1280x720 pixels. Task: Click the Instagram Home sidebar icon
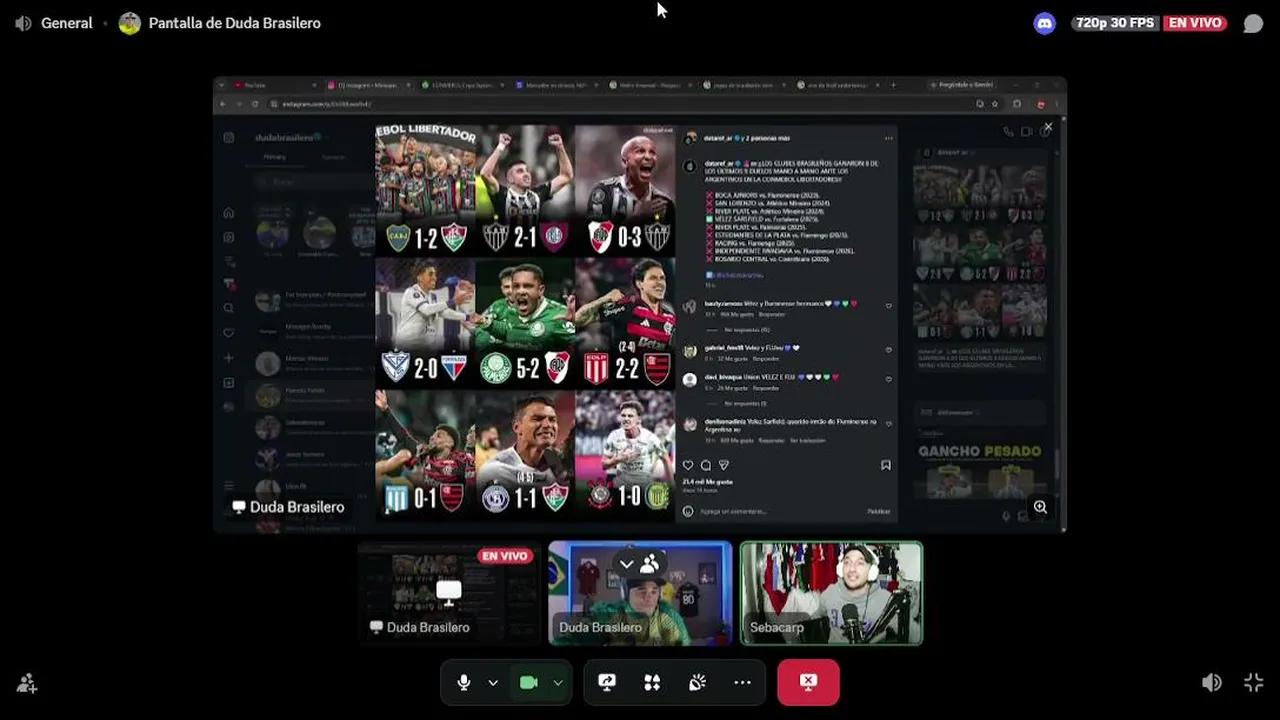[229, 213]
